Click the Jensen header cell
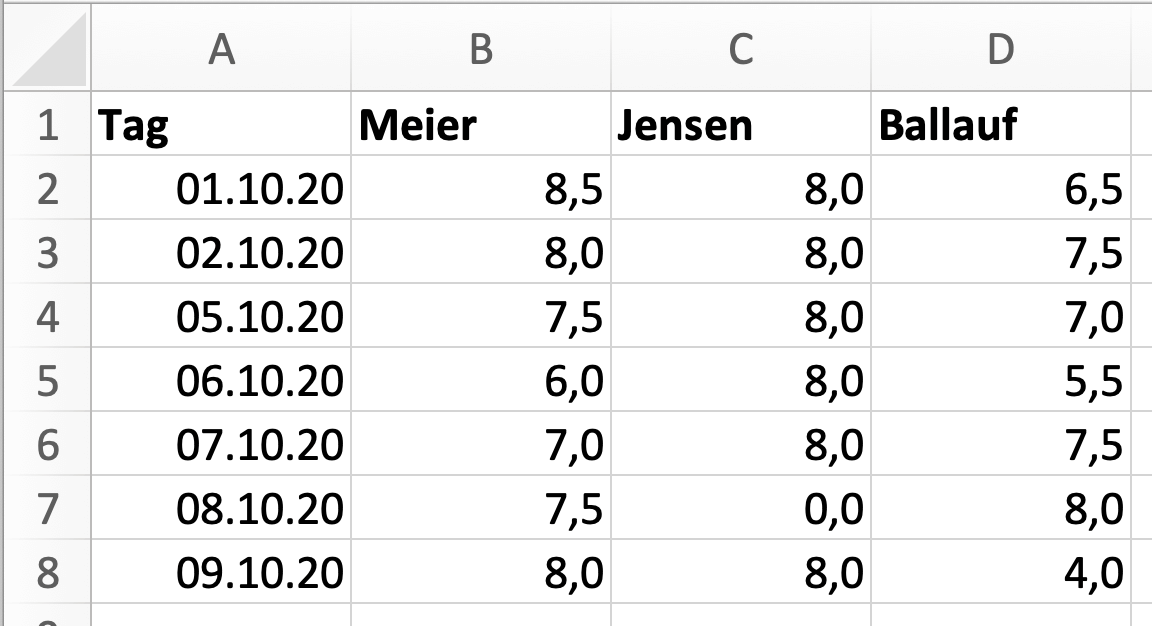The image size is (1152, 626). coord(741,123)
